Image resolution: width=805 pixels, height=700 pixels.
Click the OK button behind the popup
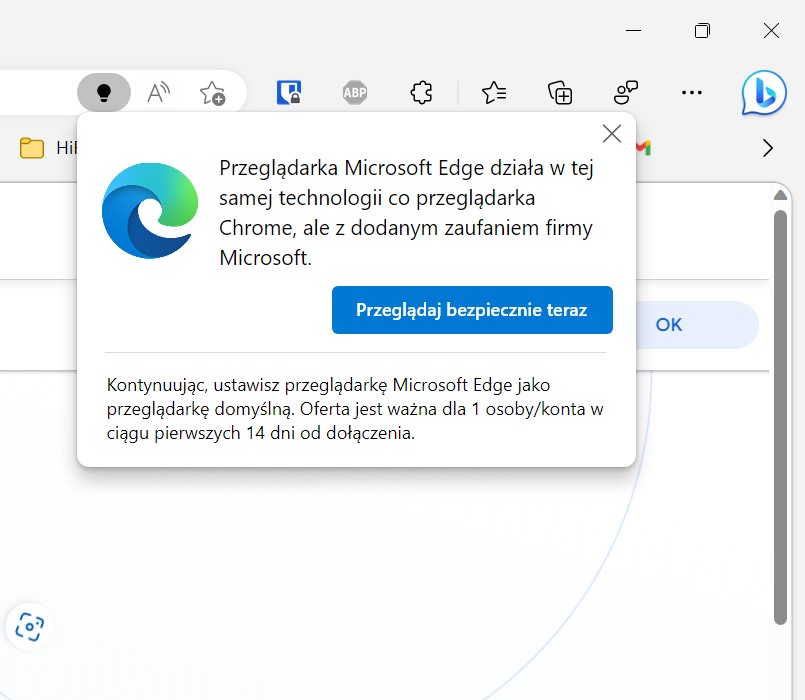click(668, 325)
